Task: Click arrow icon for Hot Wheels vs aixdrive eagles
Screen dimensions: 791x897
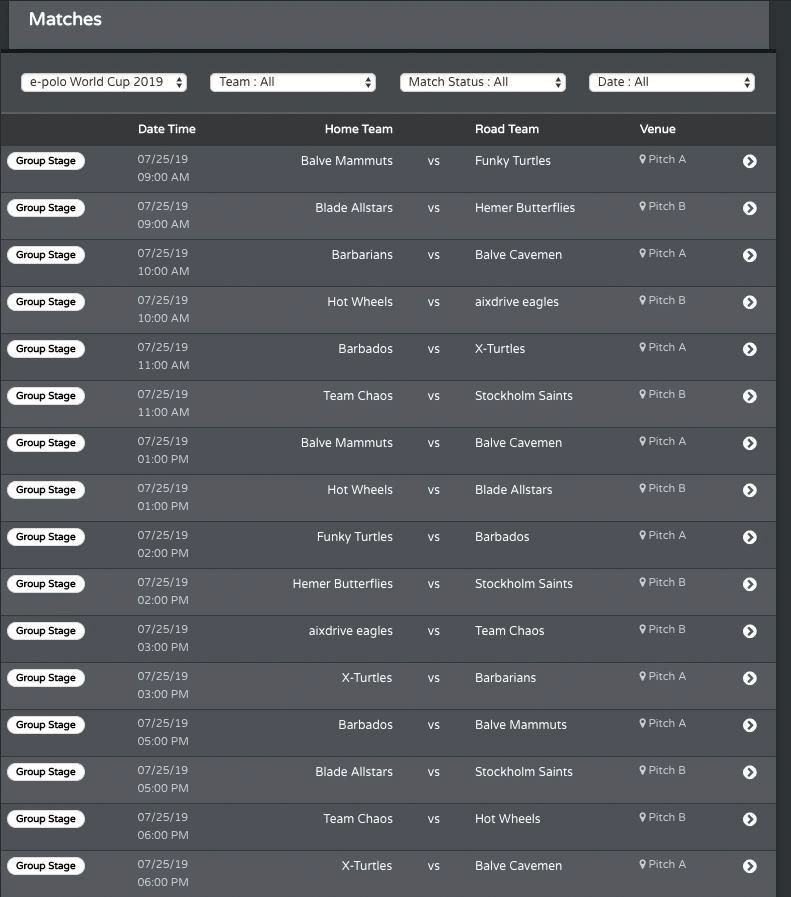Action: pyautogui.click(x=750, y=302)
